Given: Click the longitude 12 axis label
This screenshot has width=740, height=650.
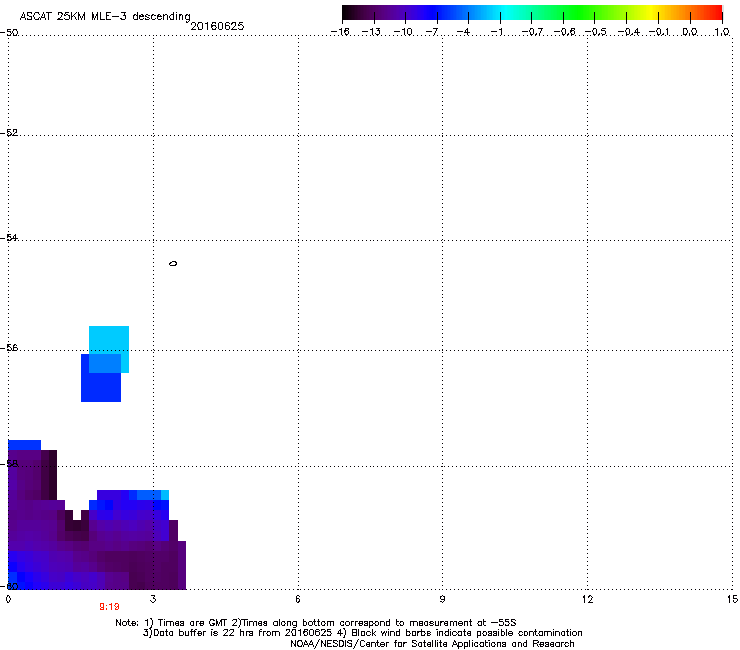Looking at the screenshot, I should [x=587, y=599].
